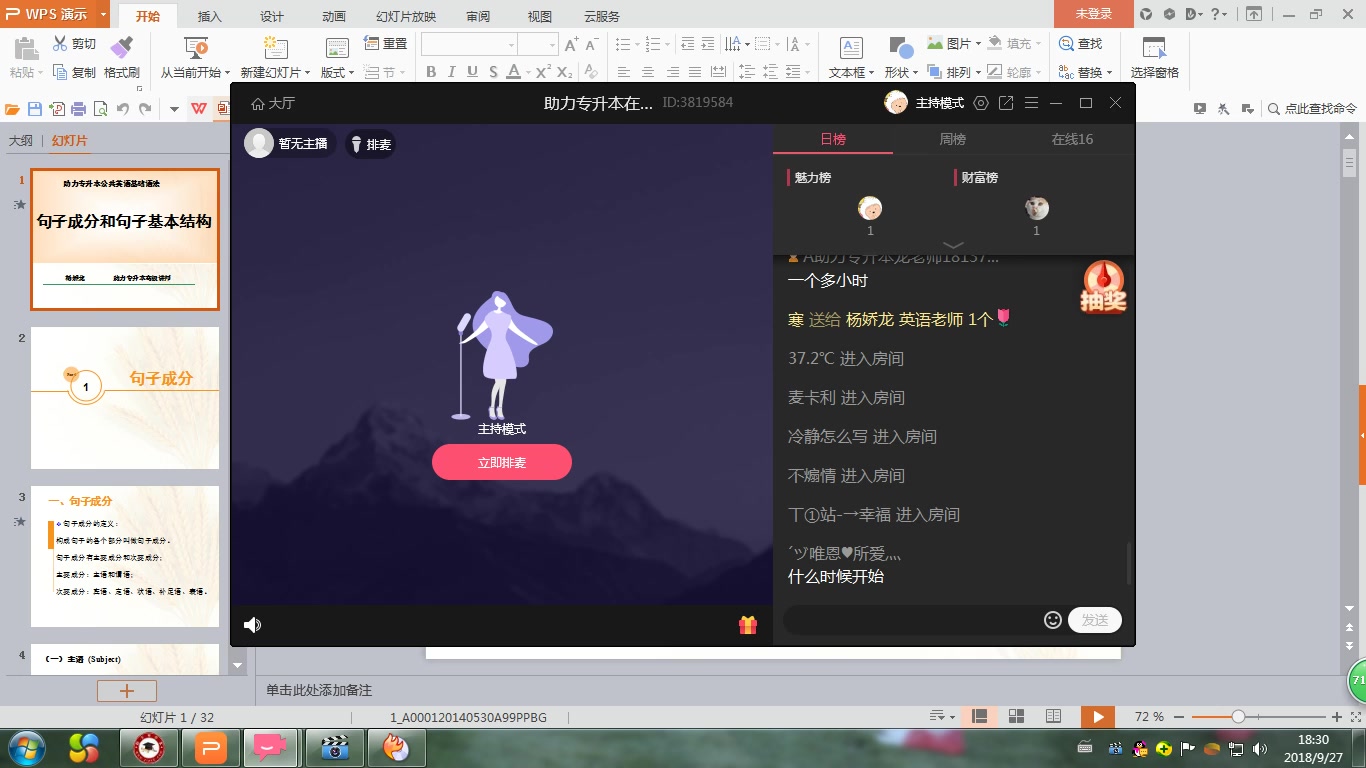This screenshot has width=1366, height=768.
Task: Toggle bold formatting in WPS ribbon
Action: [431, 72]
